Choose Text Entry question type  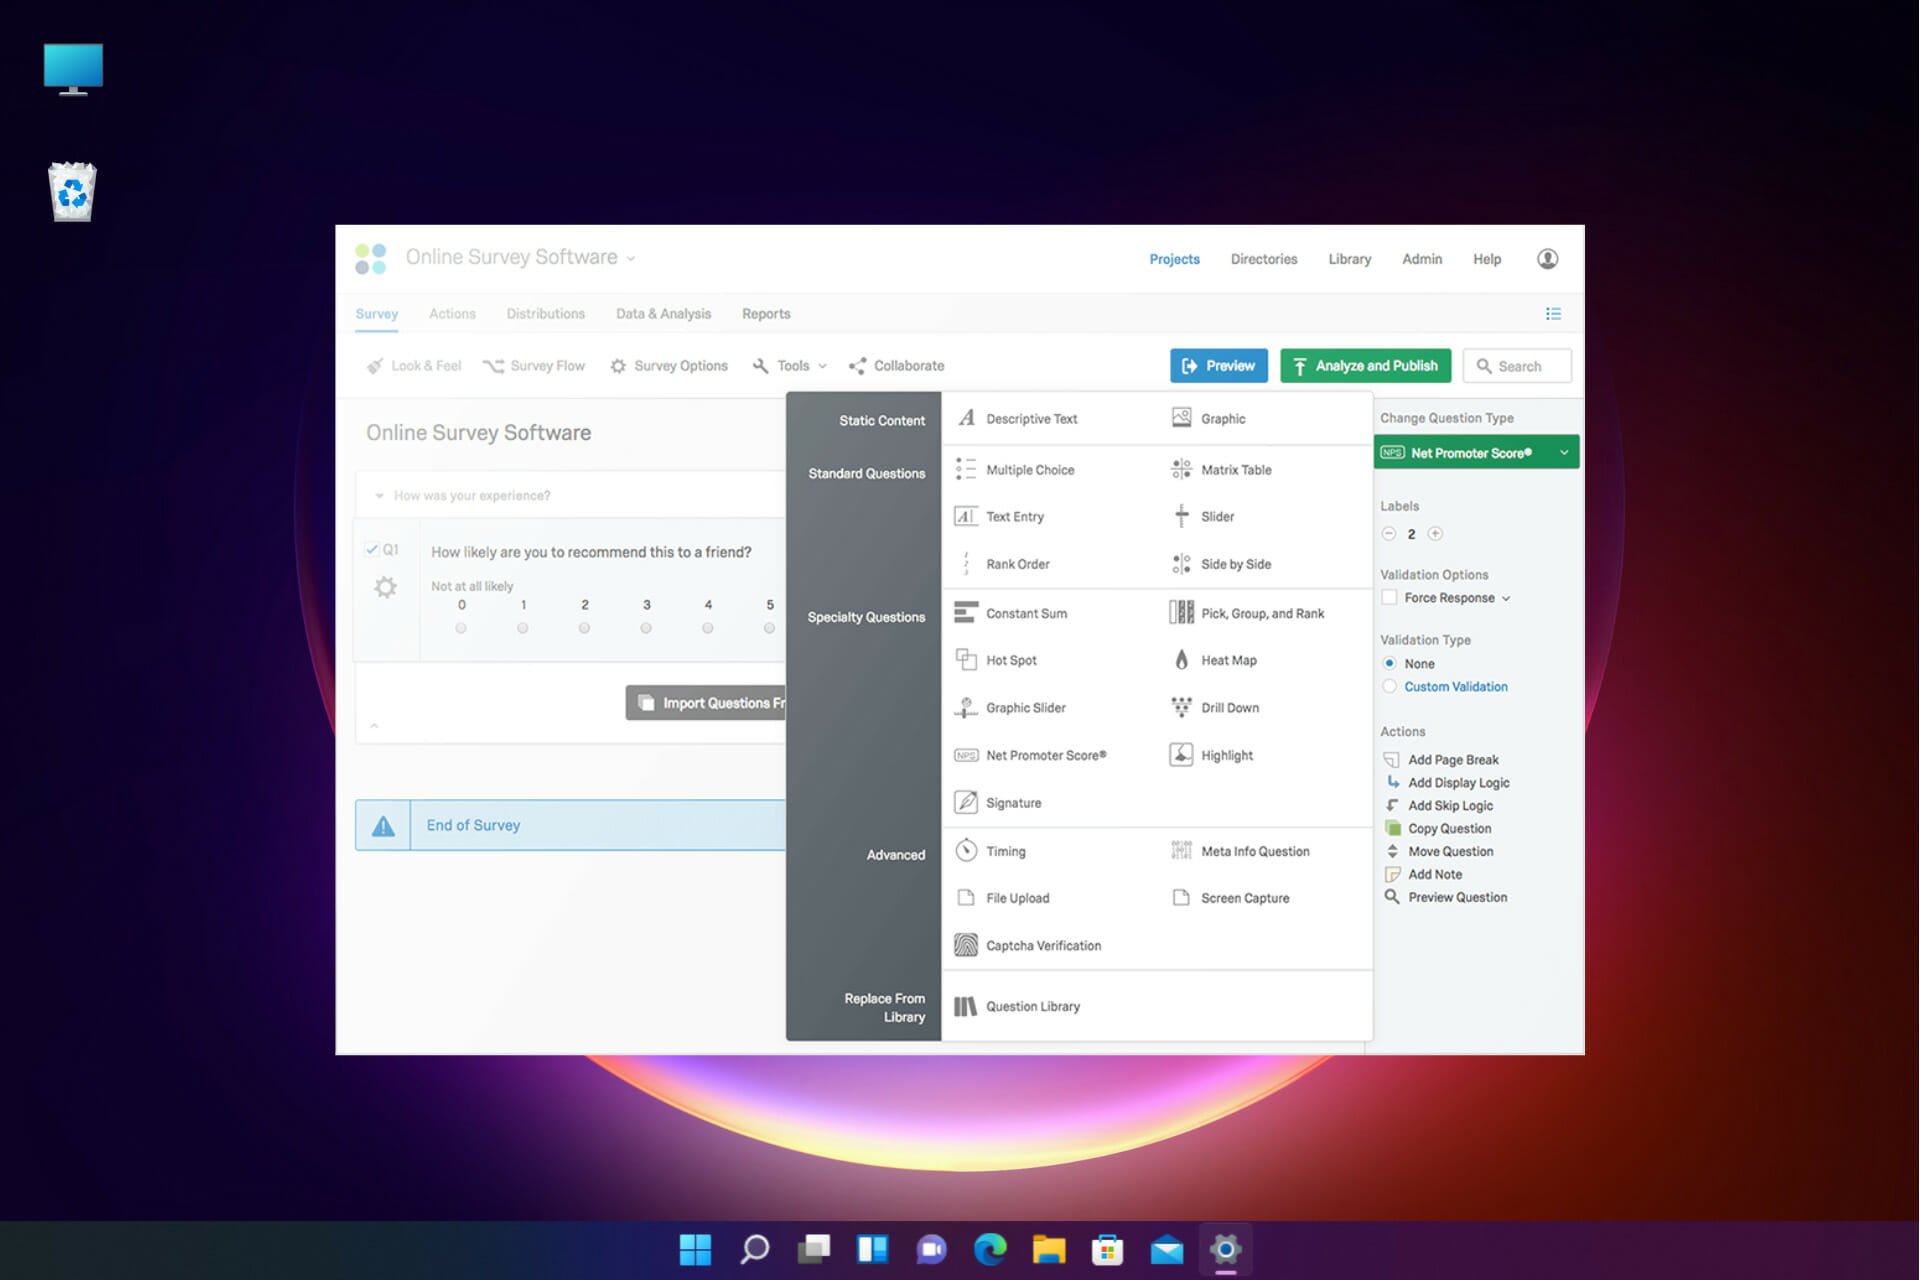tap(1000, 517)
